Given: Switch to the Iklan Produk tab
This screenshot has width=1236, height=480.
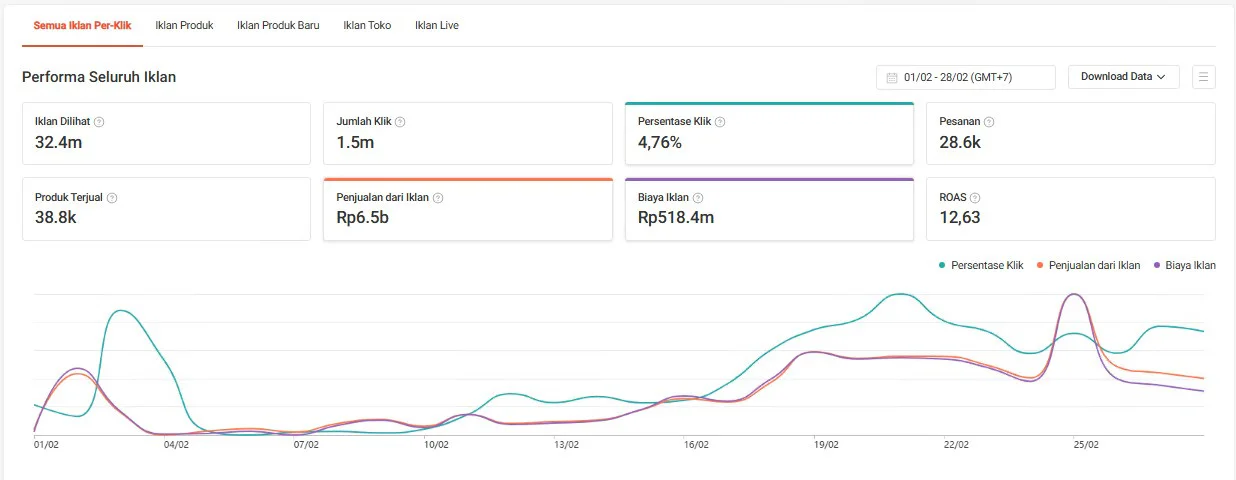Looking at the screenshot, I should (184, 25).
